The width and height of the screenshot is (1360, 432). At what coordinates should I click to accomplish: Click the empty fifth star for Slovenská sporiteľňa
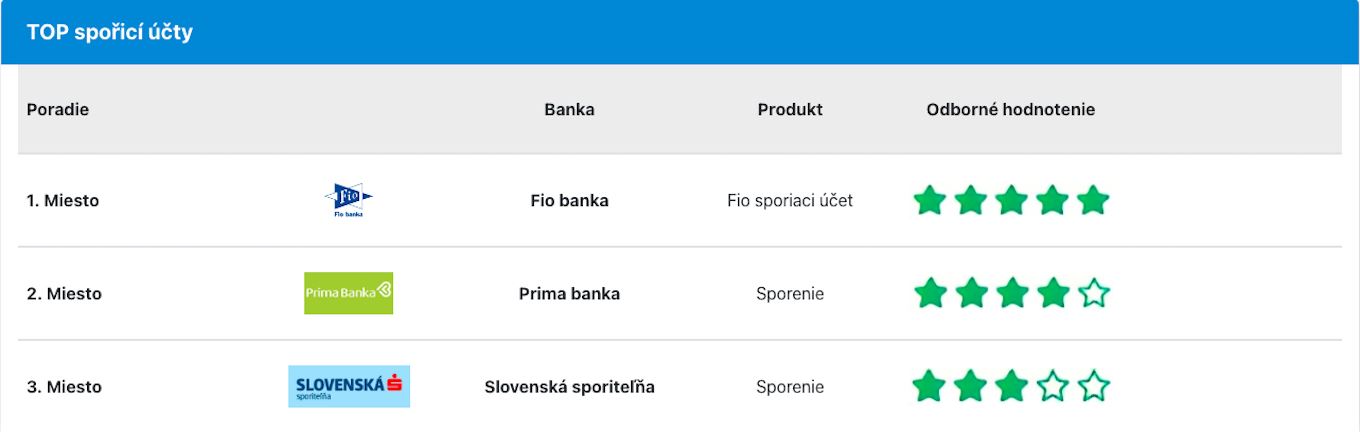pos(1094,386)
